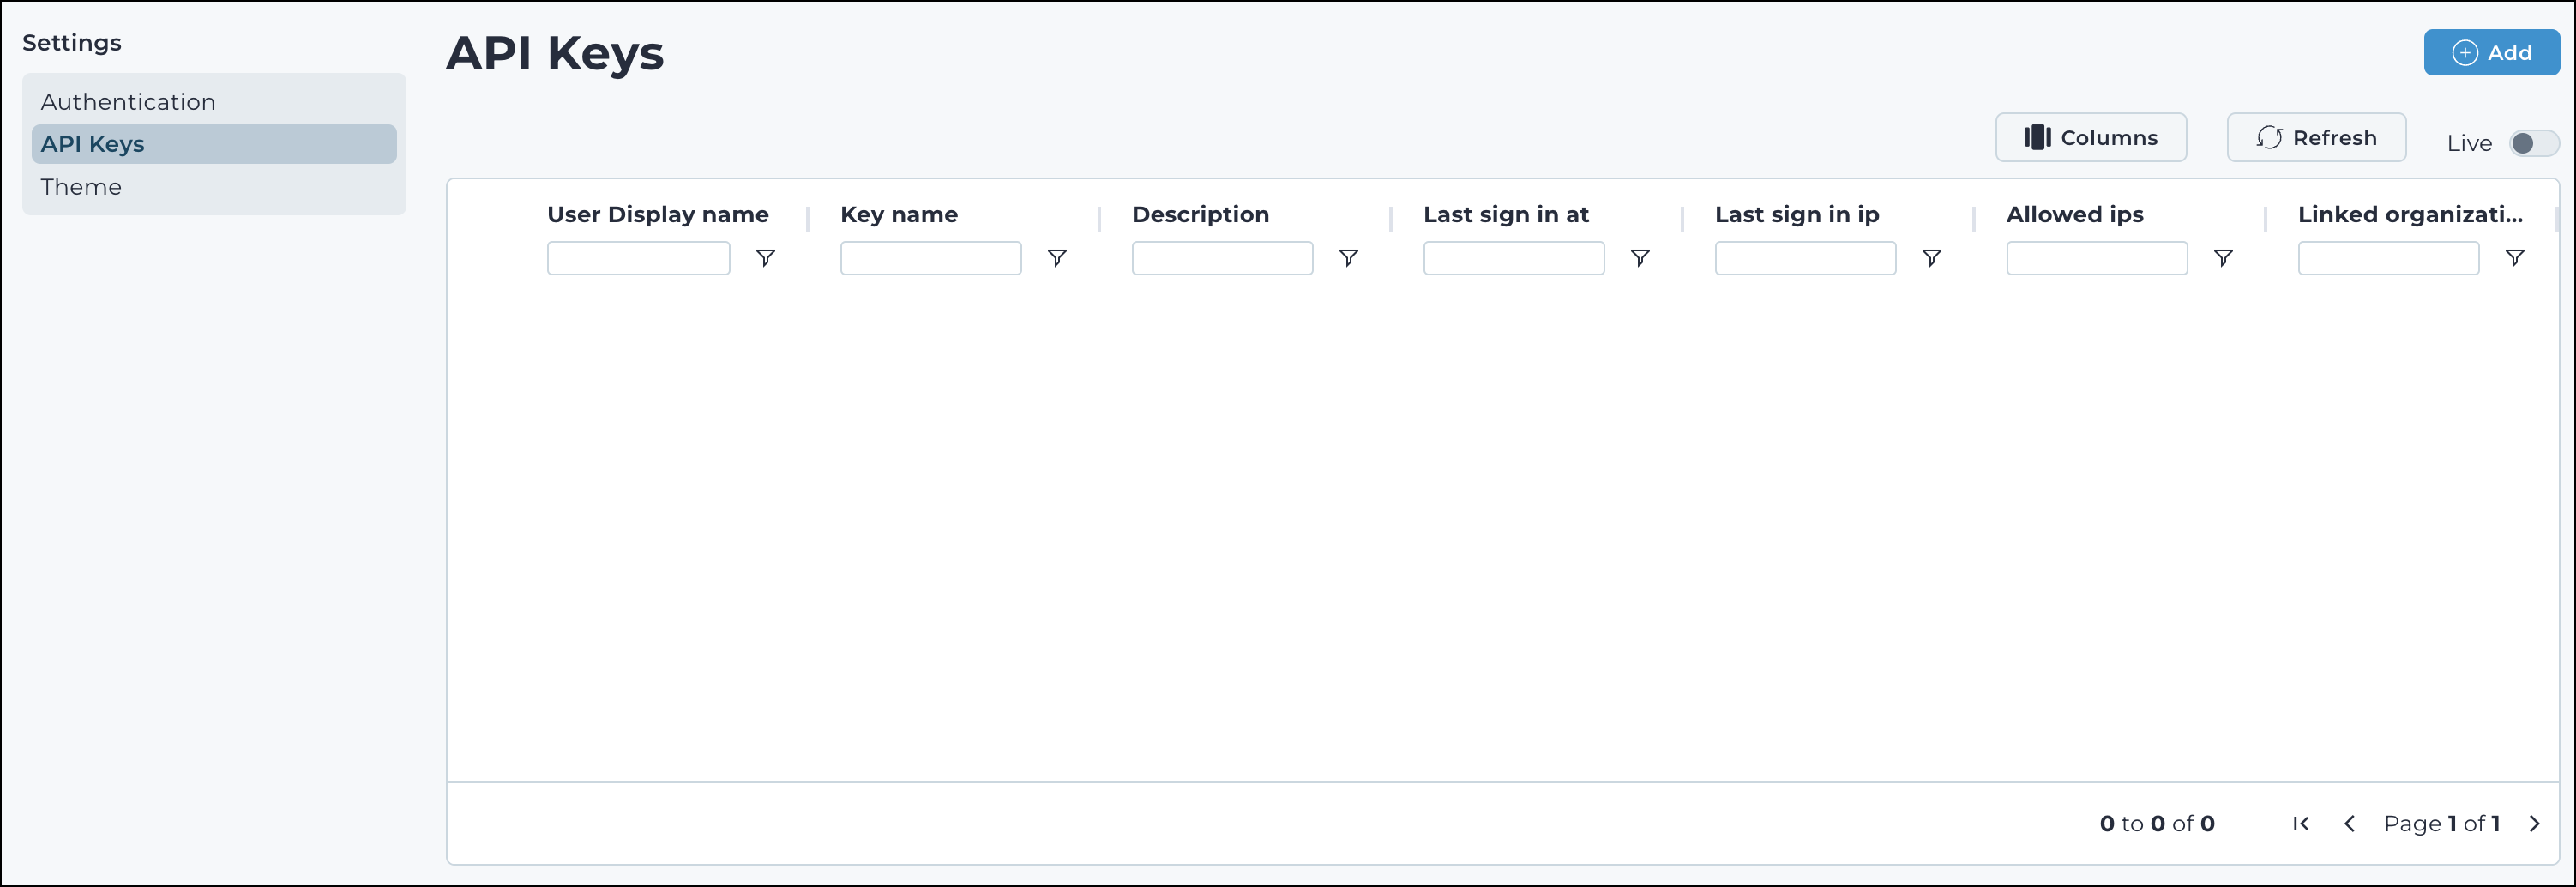Go to previous page of results

pos(2350,823)
